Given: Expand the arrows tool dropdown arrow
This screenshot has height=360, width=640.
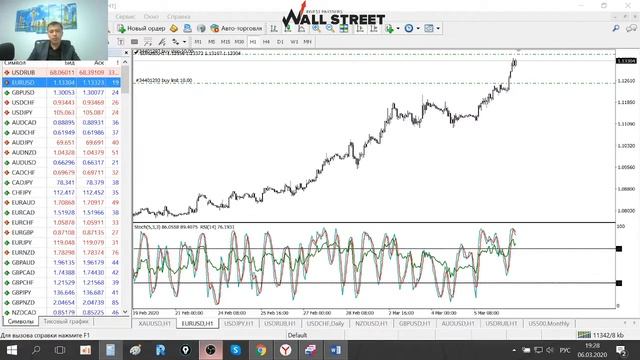Looking at the screenshot, I should 184,42.
